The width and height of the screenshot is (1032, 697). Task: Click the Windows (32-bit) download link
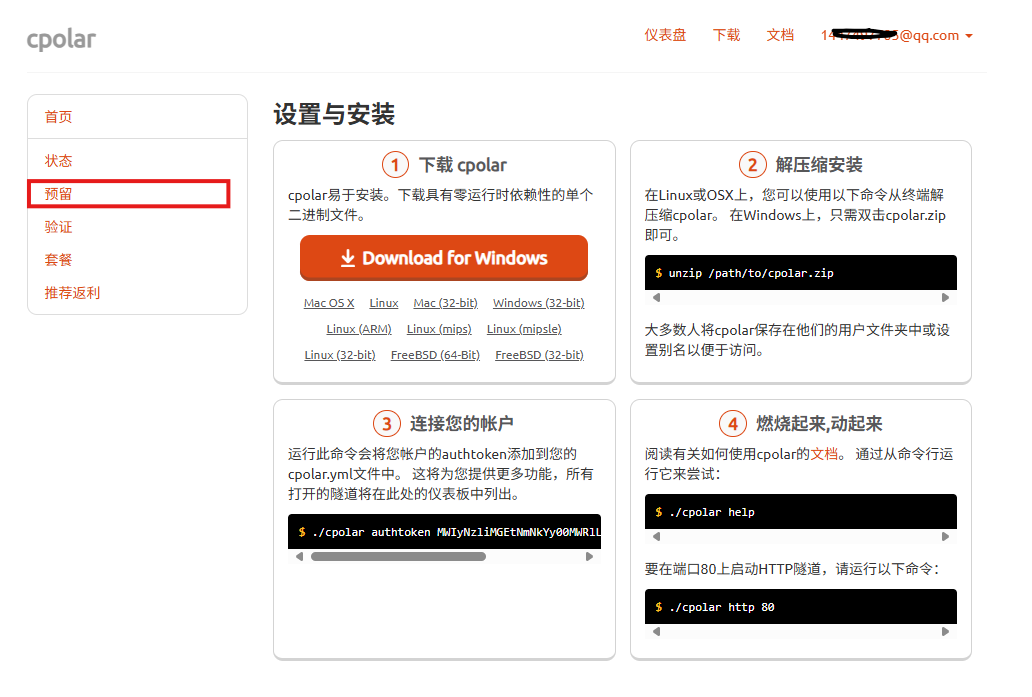tap(538, 303)
